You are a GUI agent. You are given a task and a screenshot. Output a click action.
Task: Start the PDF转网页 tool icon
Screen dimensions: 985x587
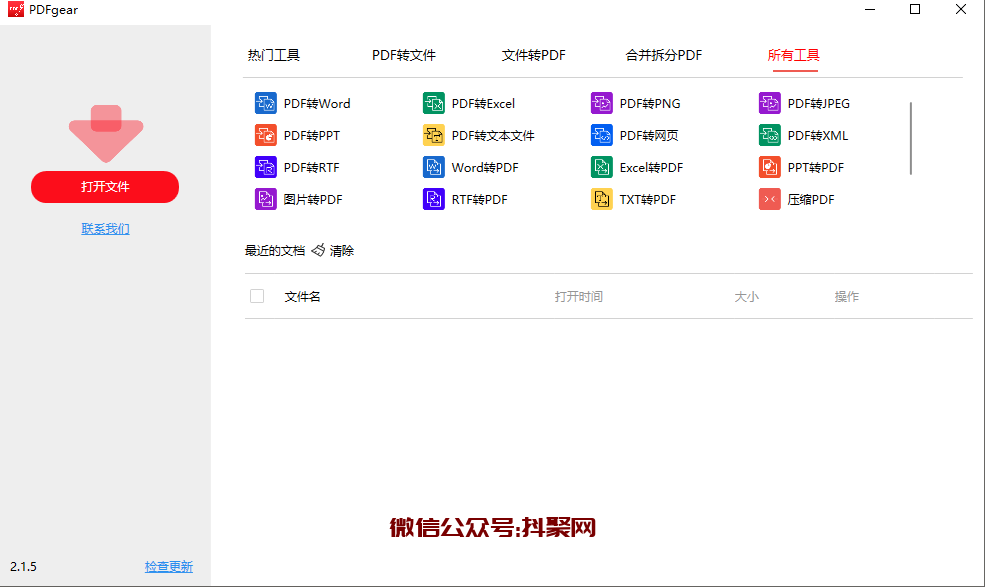pyautogui.click(x=602, y=135)
